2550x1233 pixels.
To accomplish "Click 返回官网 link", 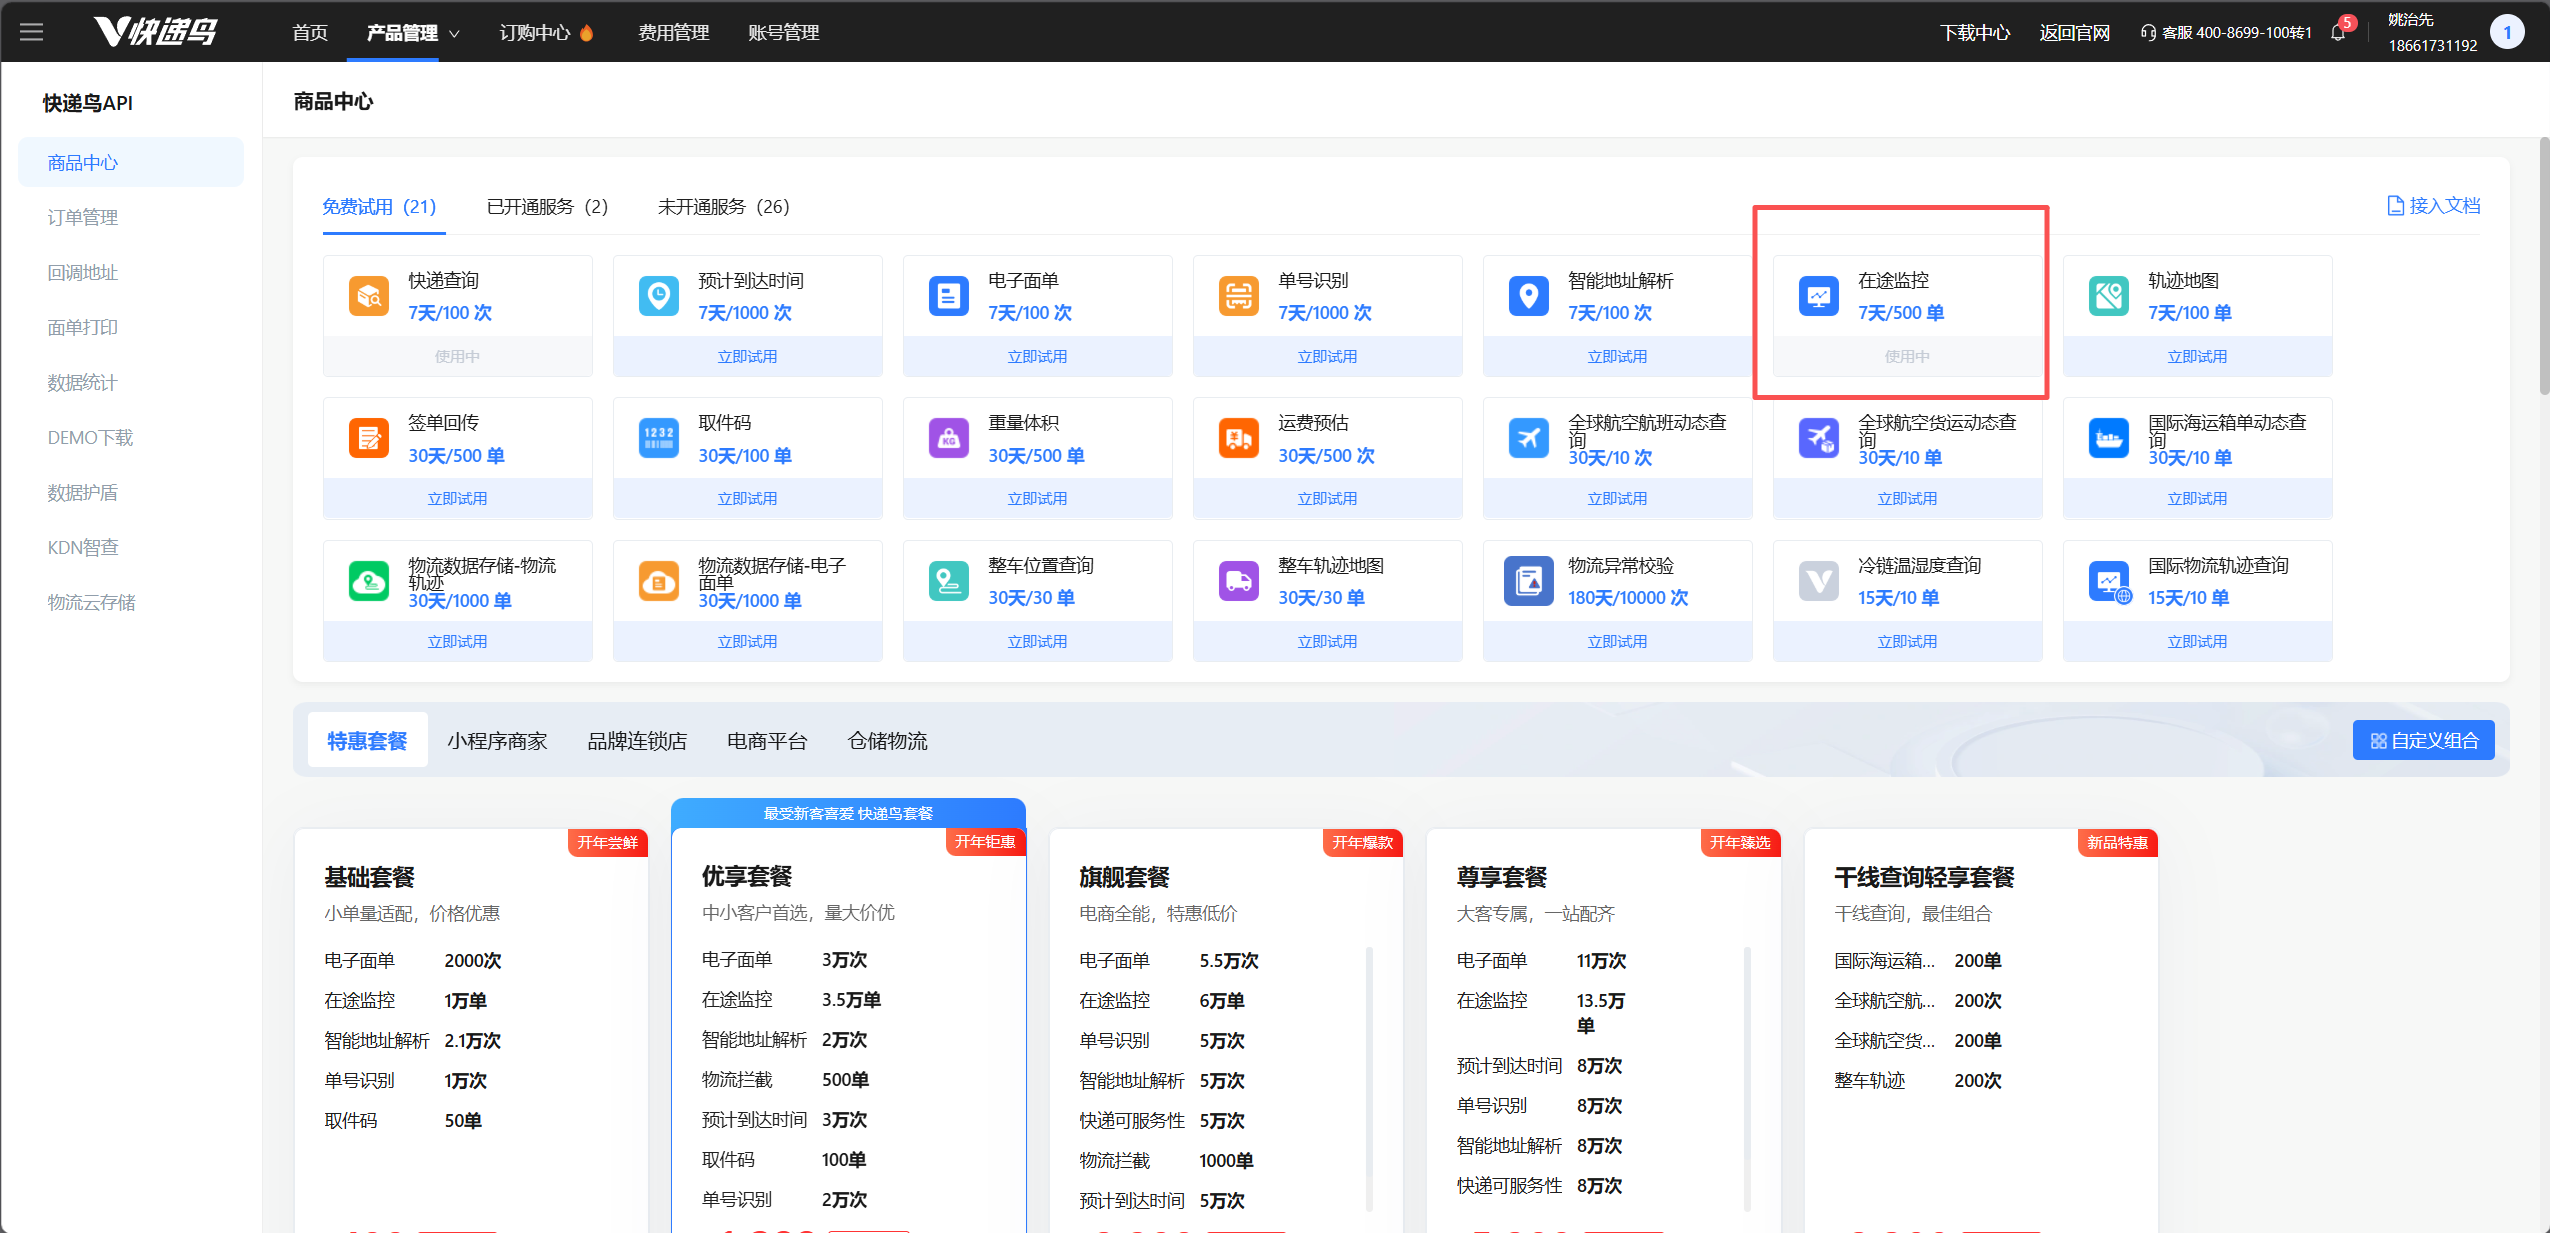I will (2075, 33).
